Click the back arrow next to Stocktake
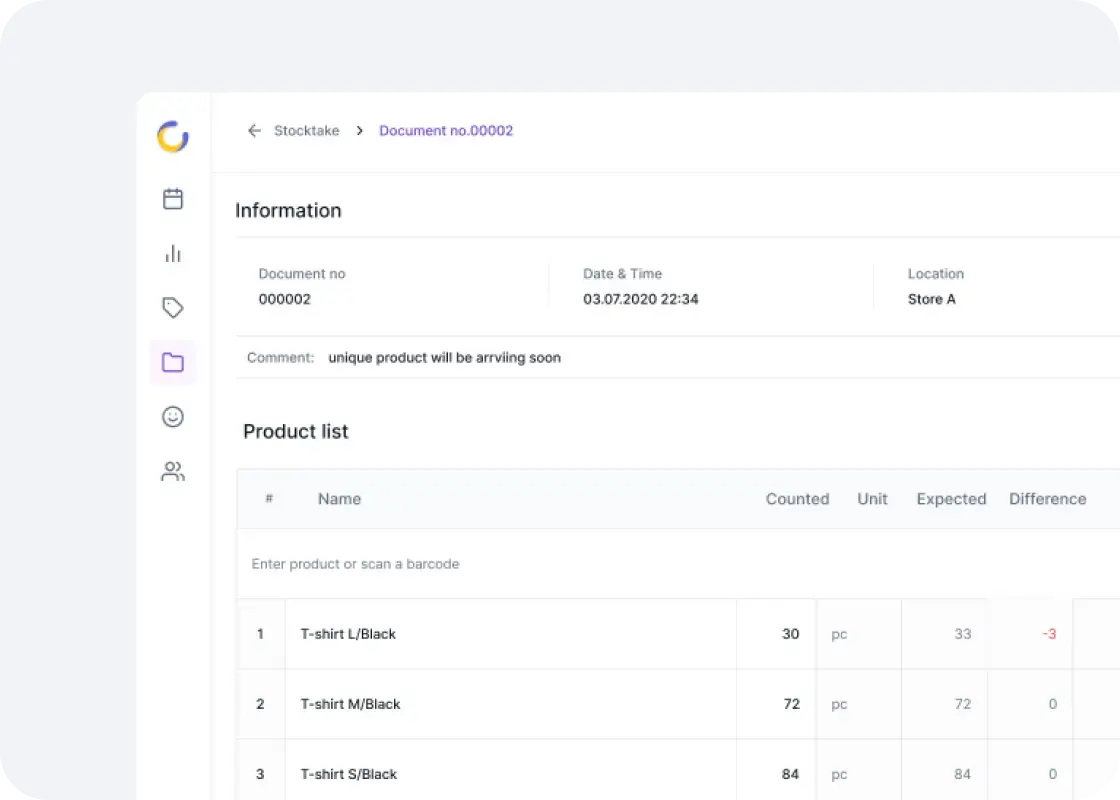Viewport: 1120px width, 800px height. point(254,131)
